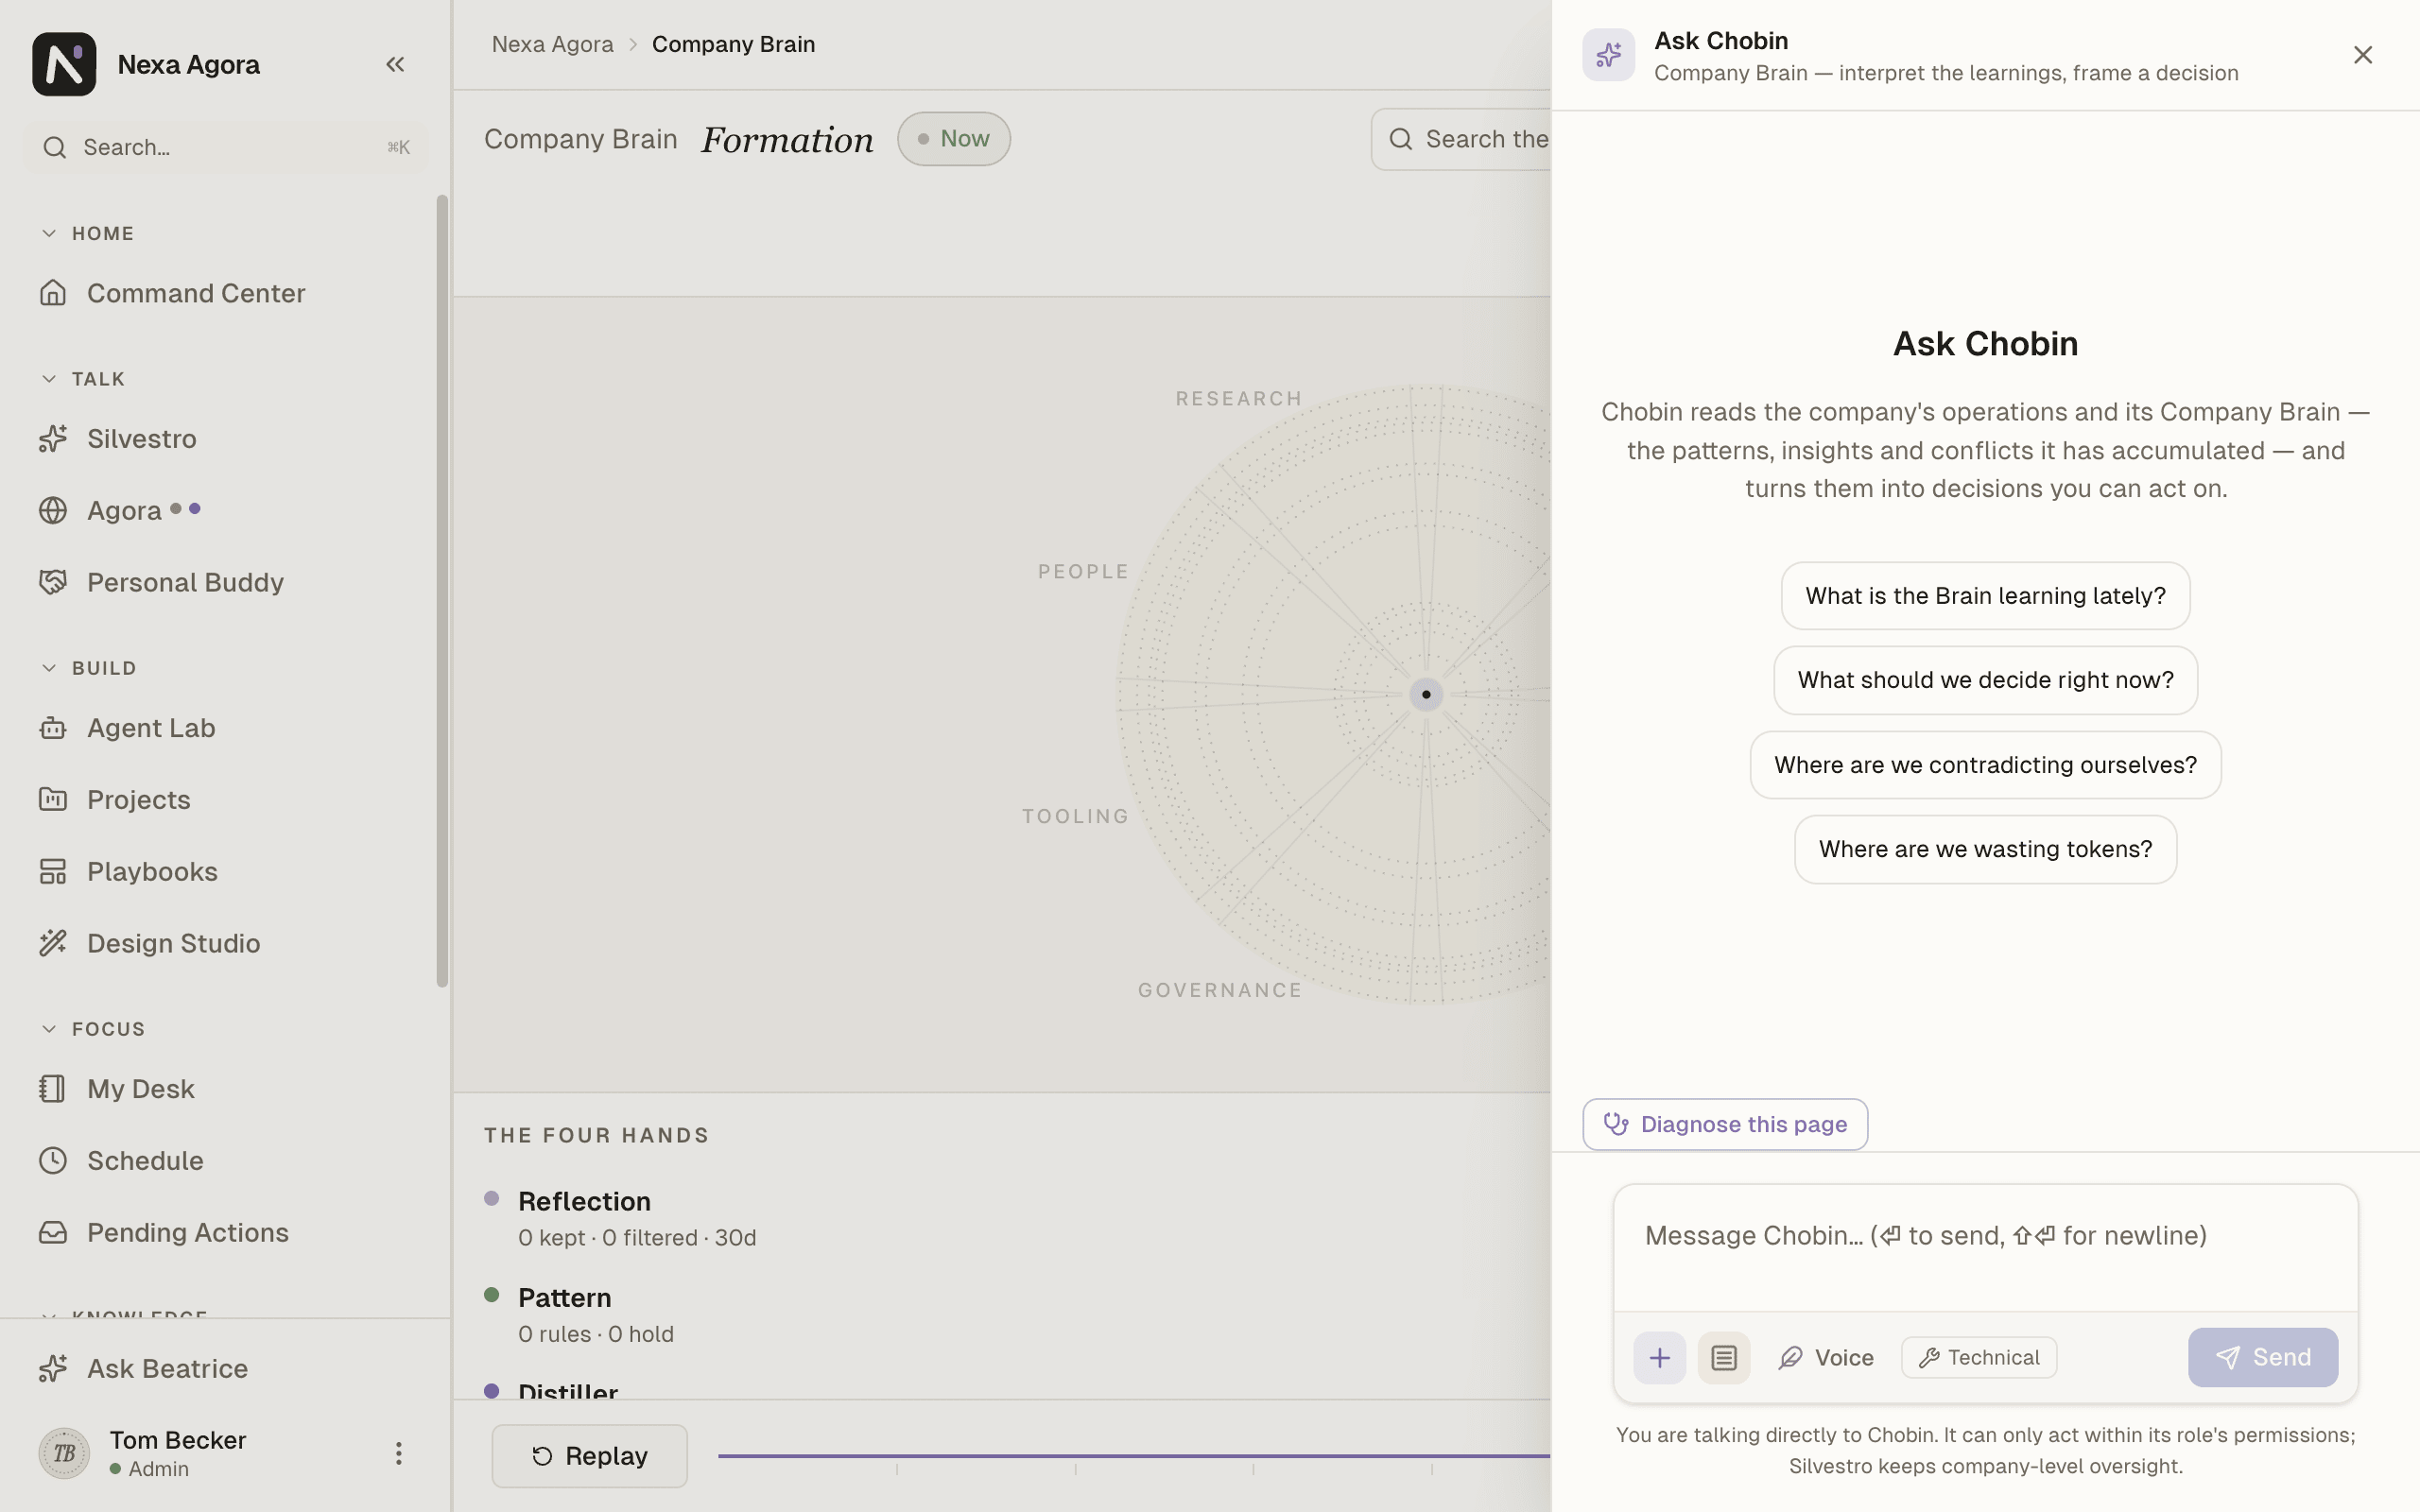
Task: Open Pending Actions inbox icon
Action: (x=53, y=1232)
